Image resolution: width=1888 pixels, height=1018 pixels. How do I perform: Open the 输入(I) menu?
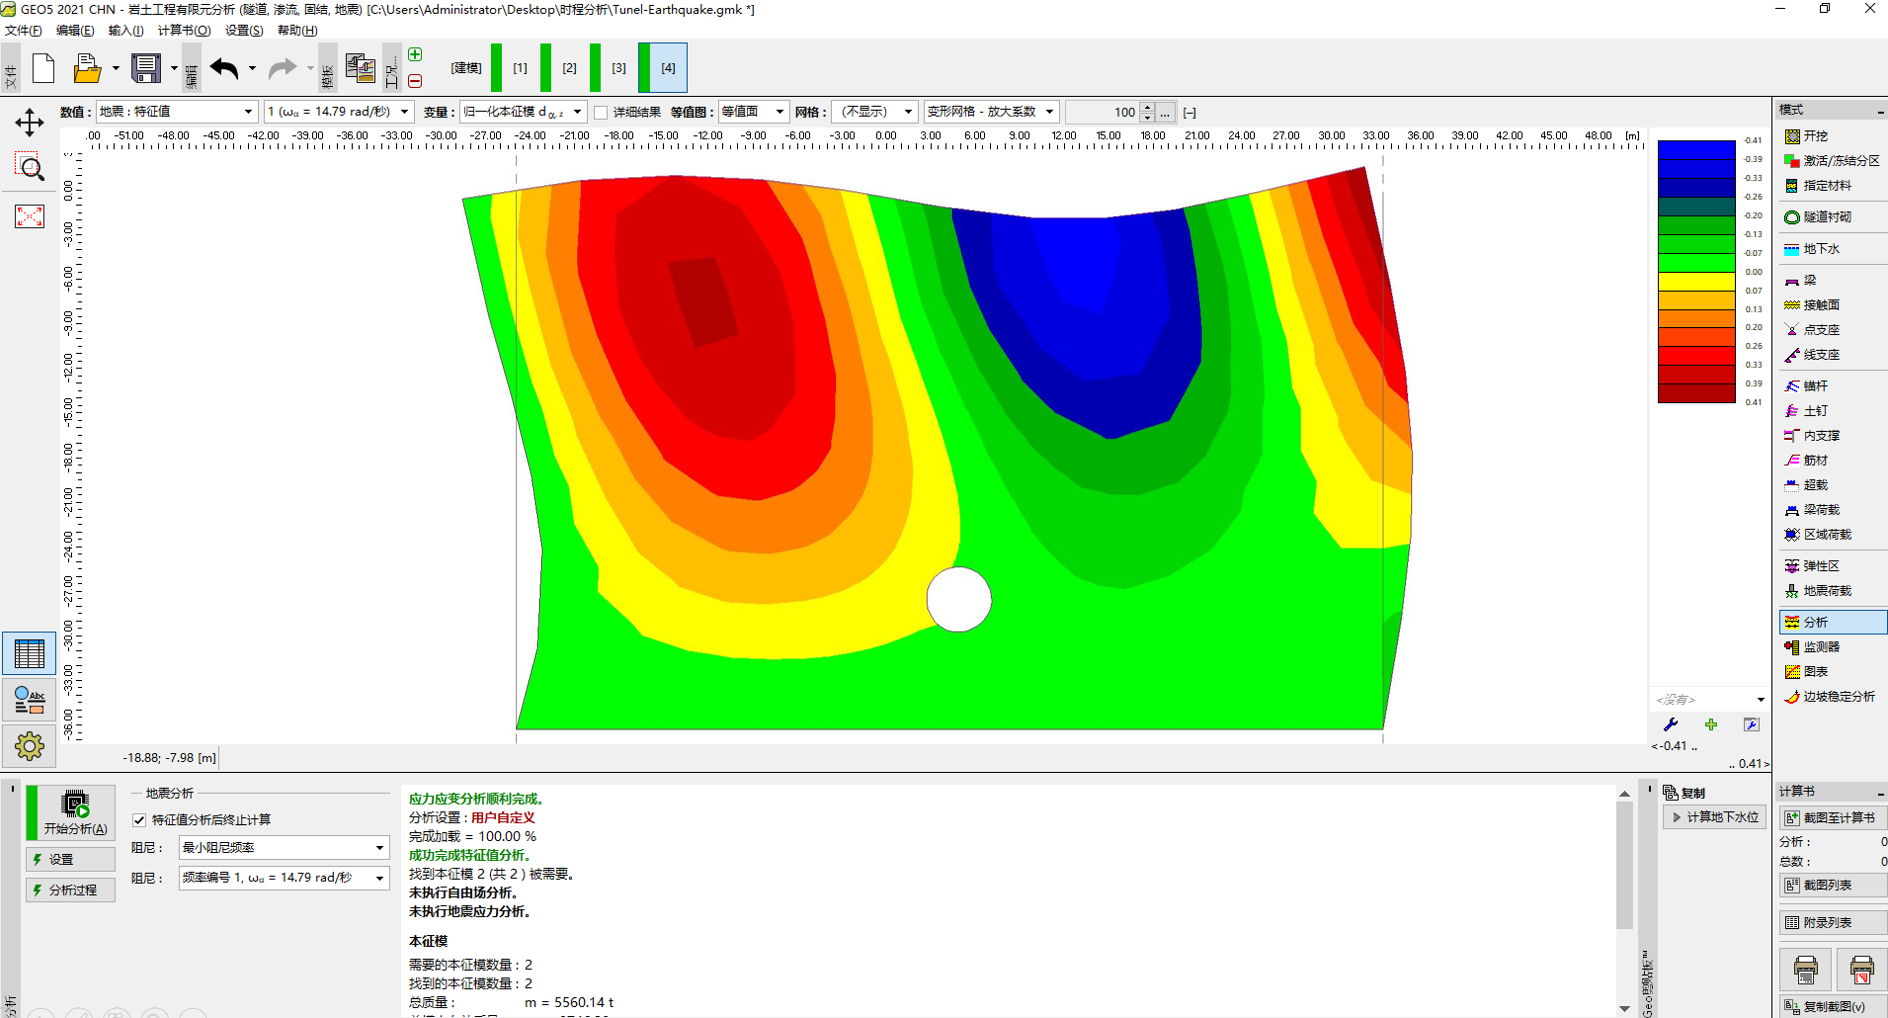(126, 31)
